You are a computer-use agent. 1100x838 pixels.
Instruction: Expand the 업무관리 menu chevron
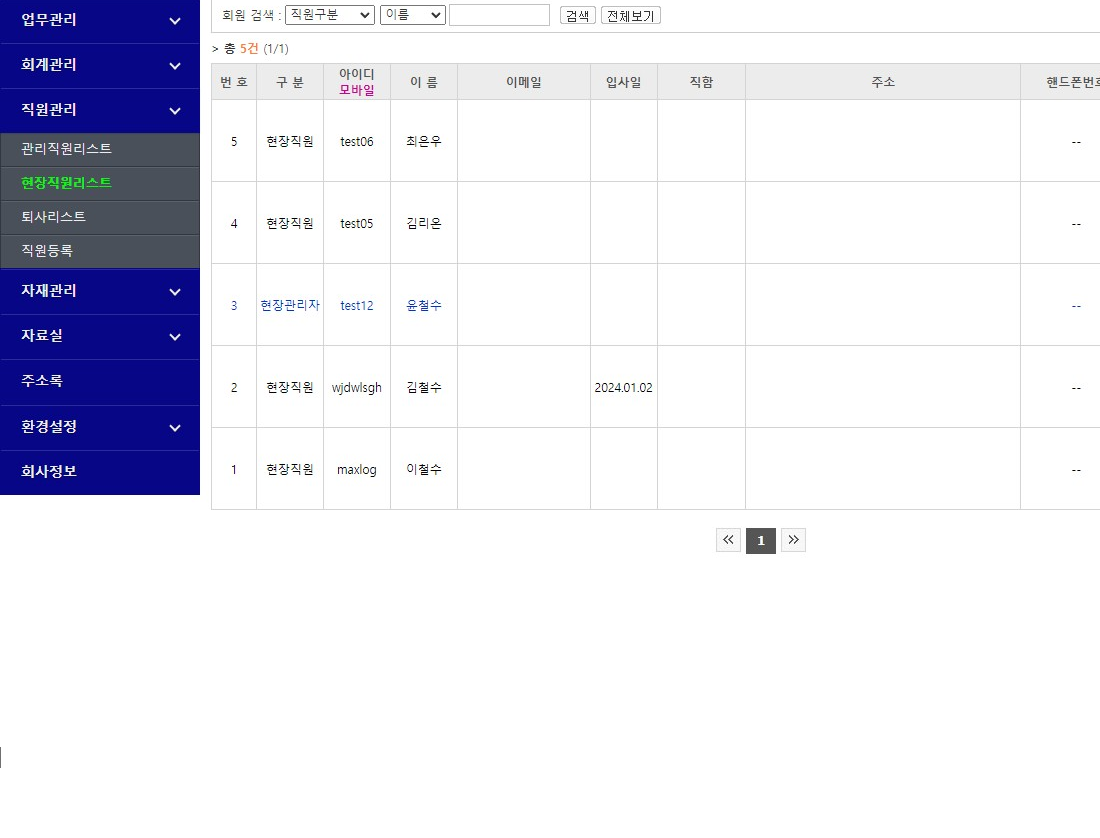coord(175,21)
